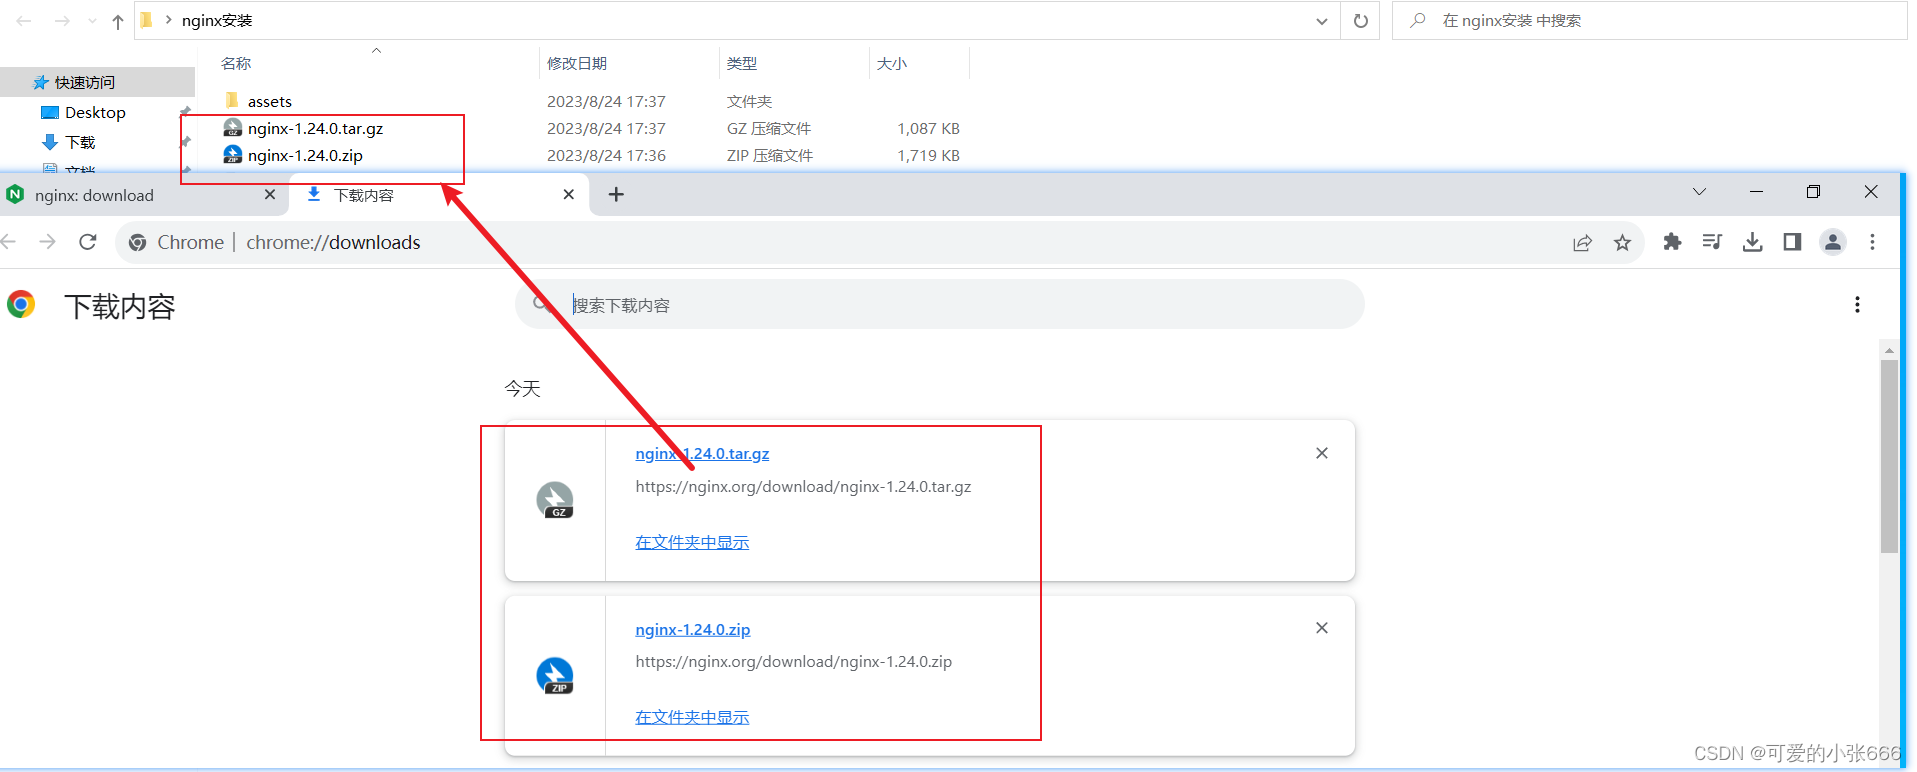Remove nginx-1.24.0.zip from downloads list
The image size is (1917, 772).
(1322, 628)
